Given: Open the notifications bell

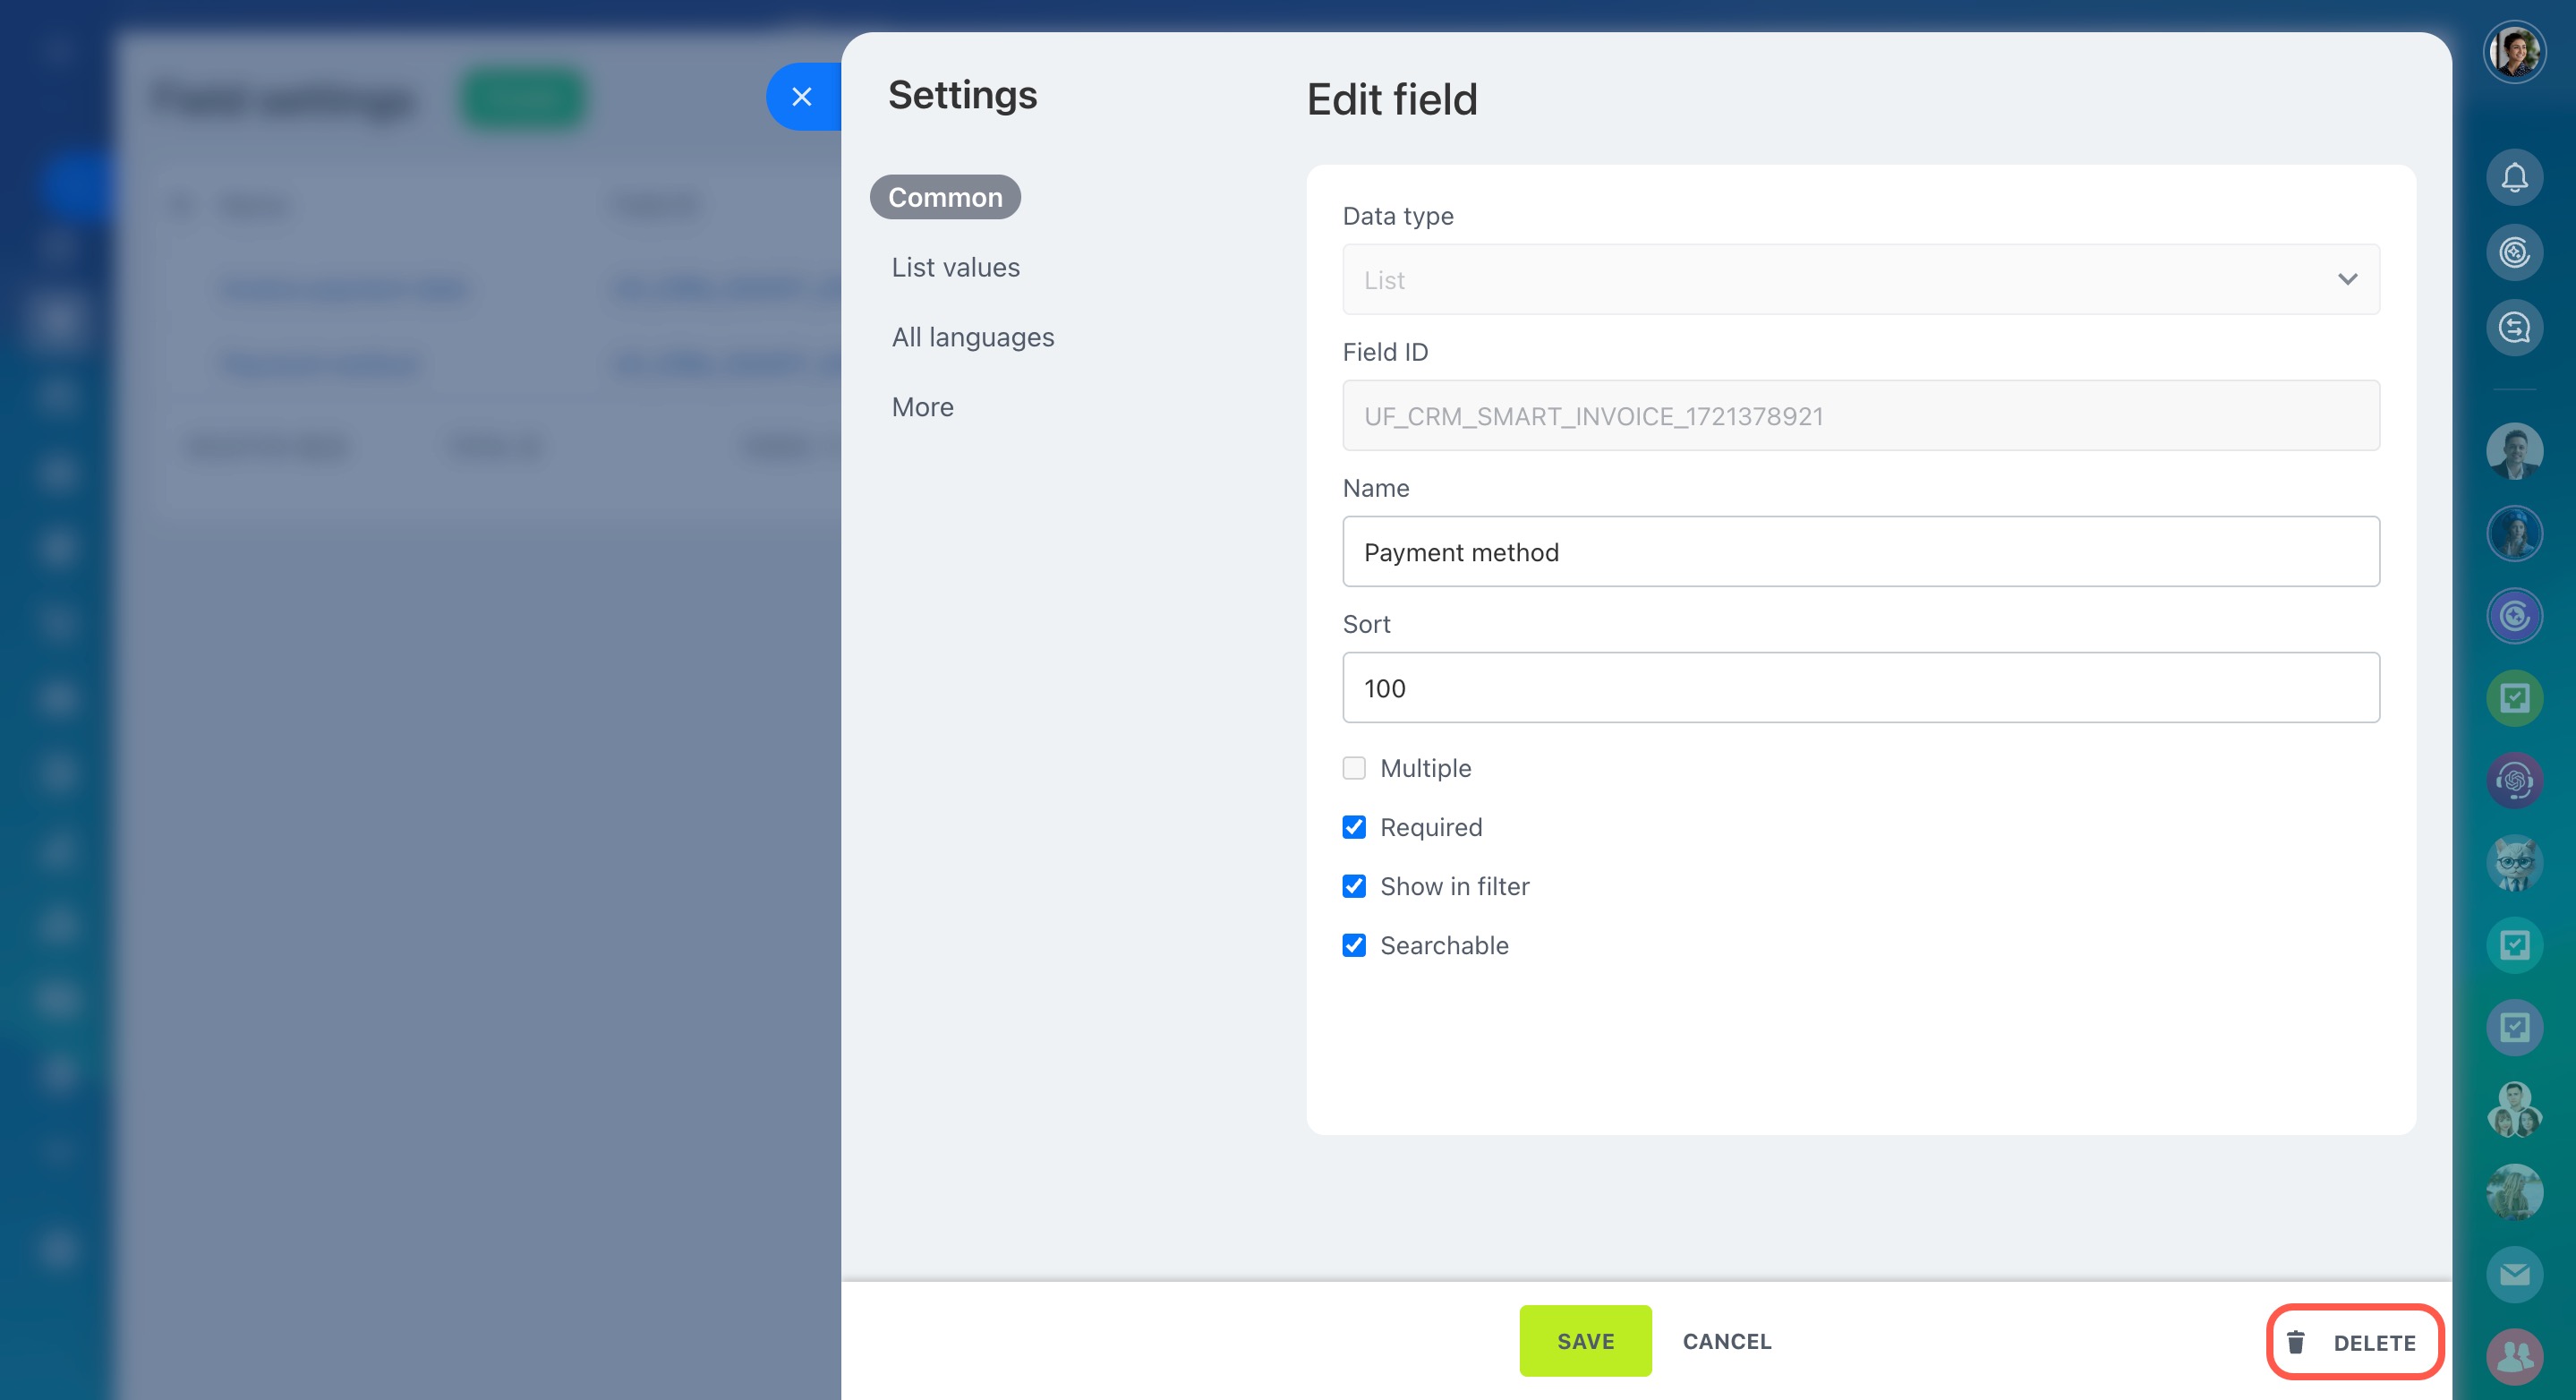Looking at the screenshot, I should point(2514,177).
